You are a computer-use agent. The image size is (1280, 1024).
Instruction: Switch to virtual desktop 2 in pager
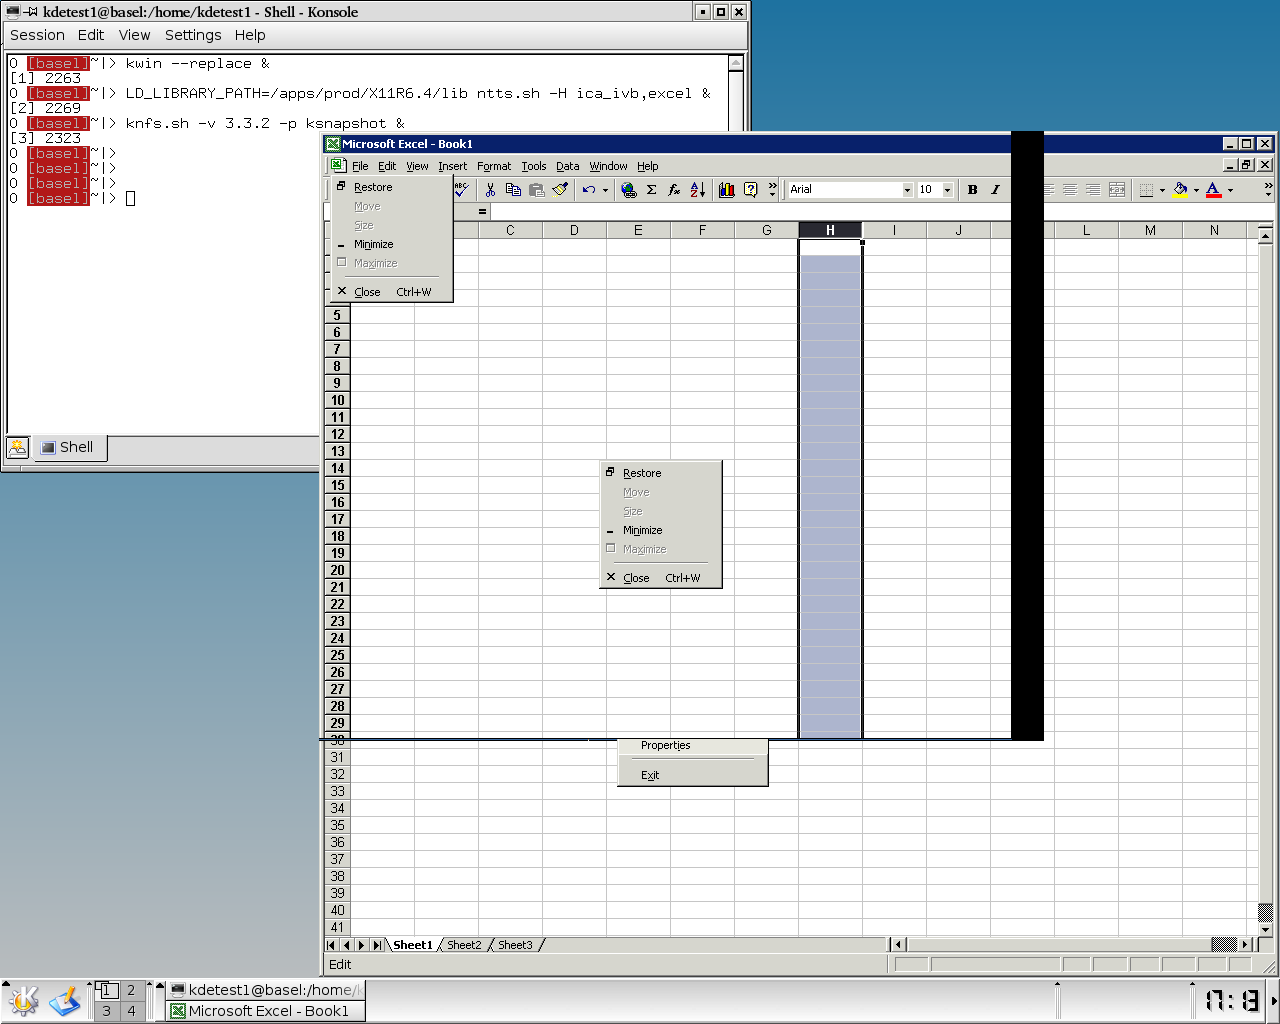pyautogui.click(x=131, y=990)
